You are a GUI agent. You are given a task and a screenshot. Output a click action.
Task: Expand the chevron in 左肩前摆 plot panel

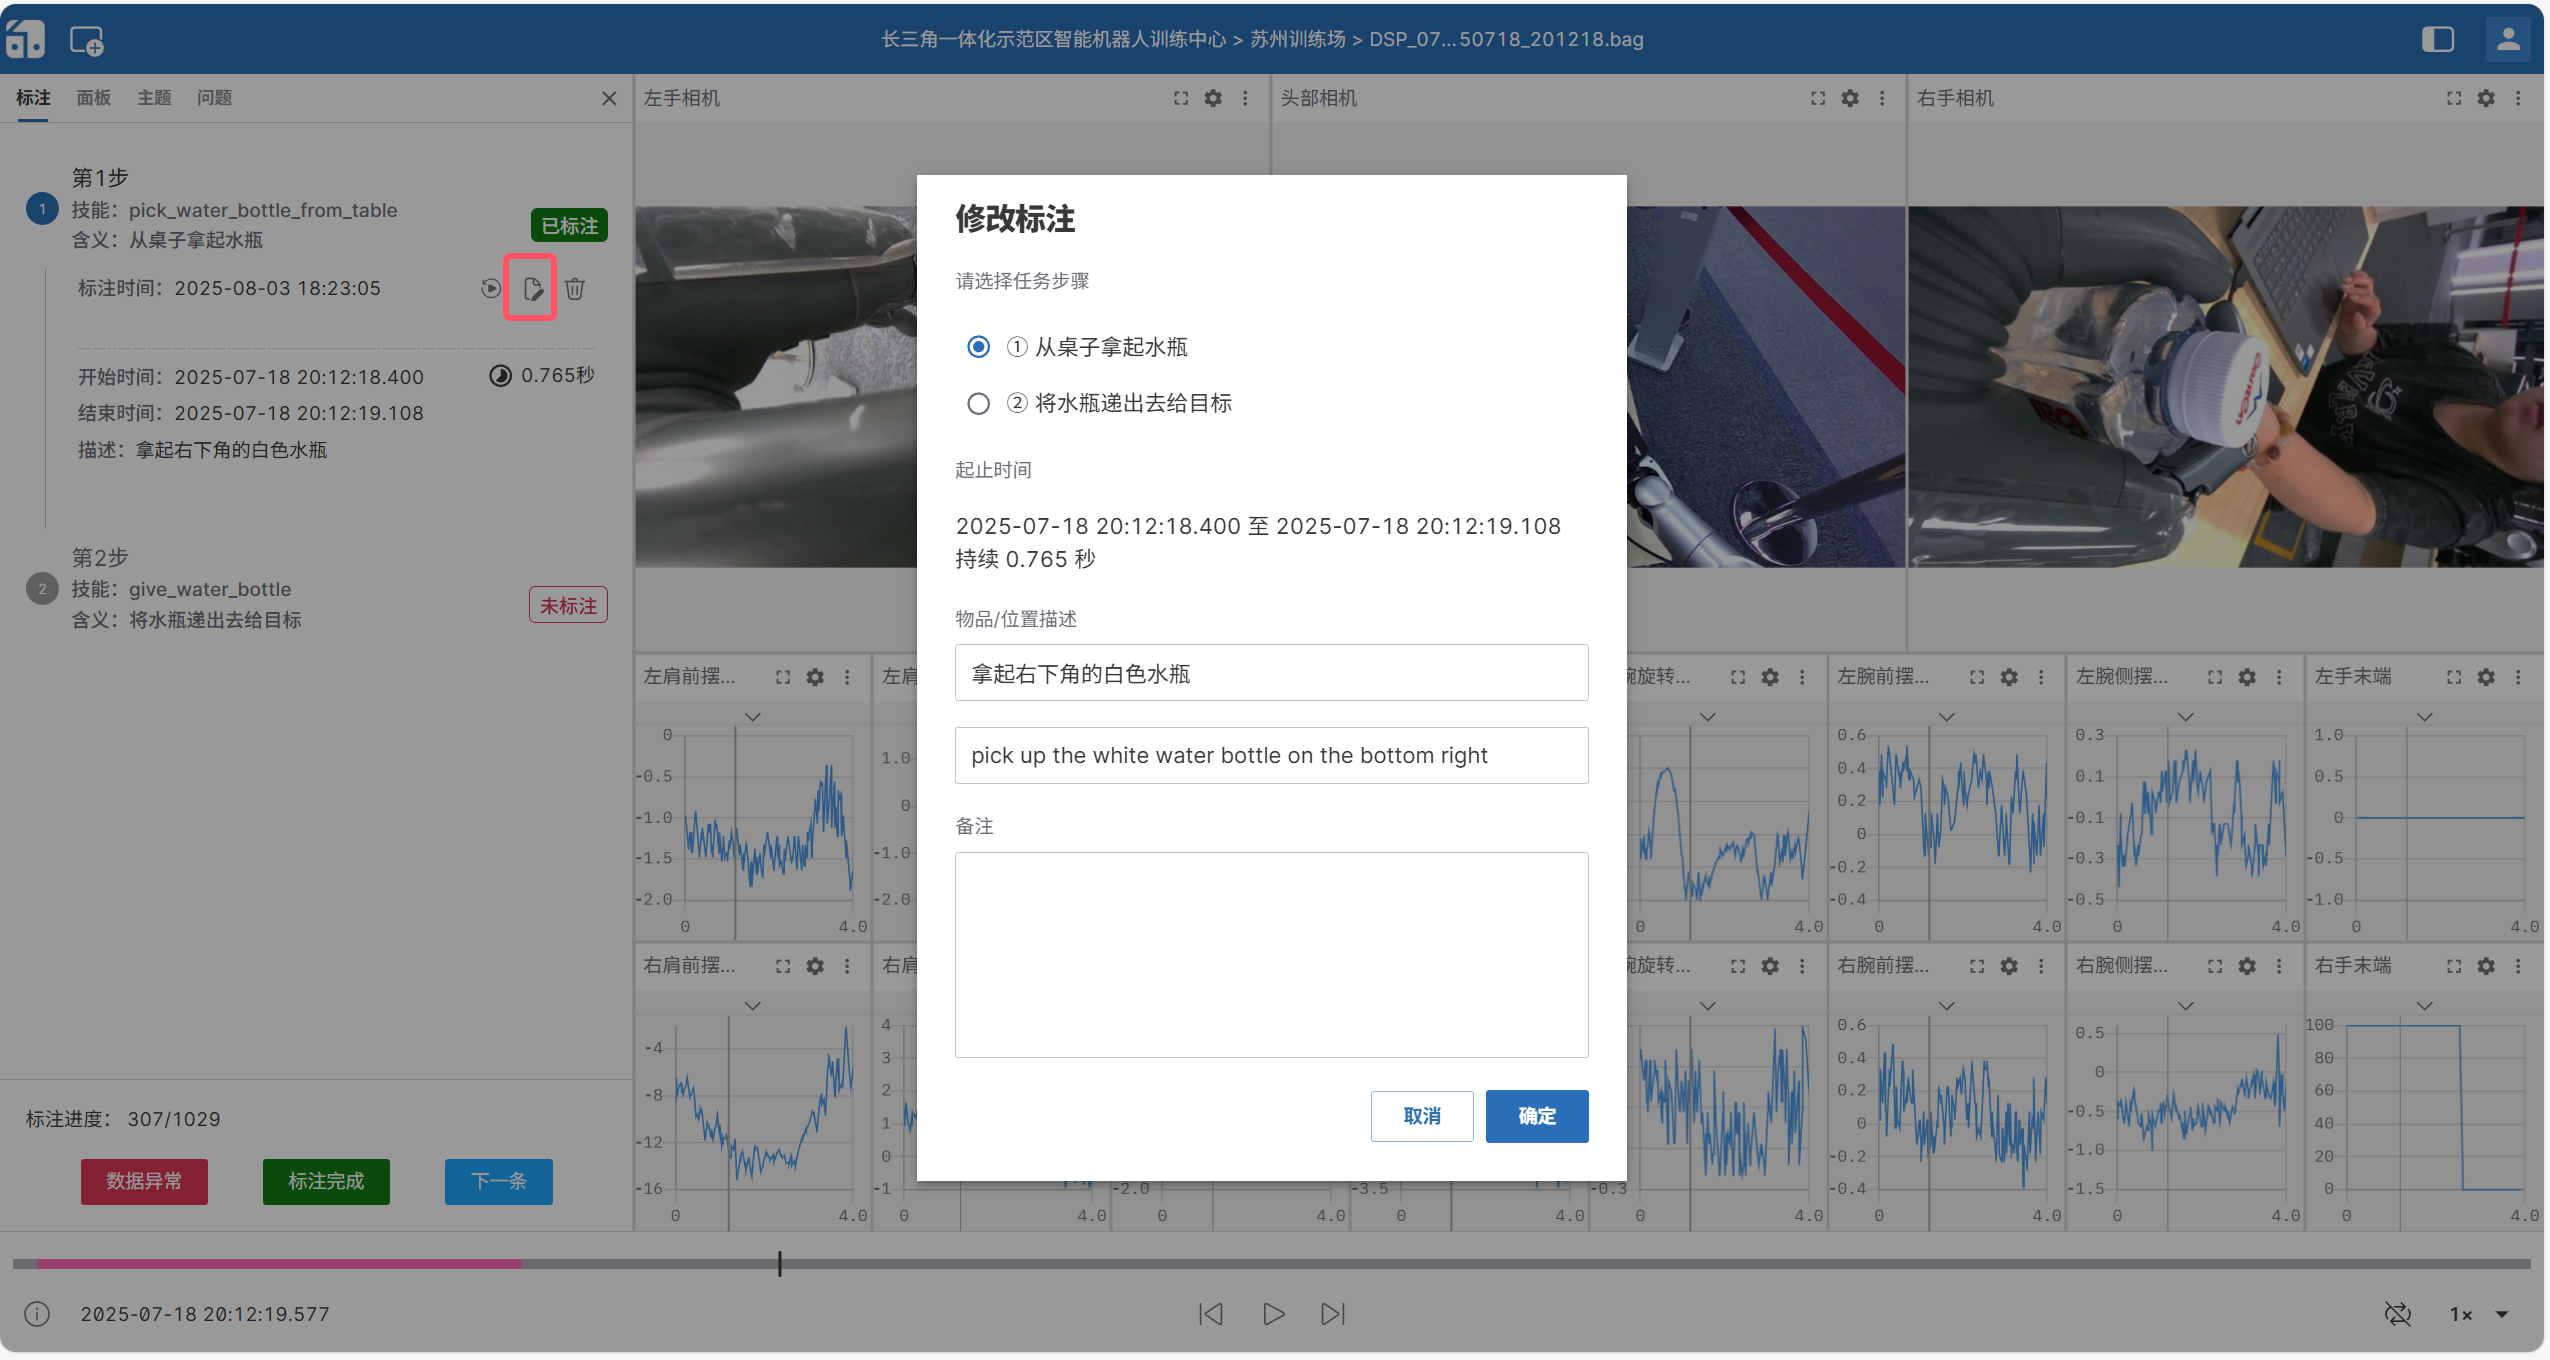tap(753, 717)
